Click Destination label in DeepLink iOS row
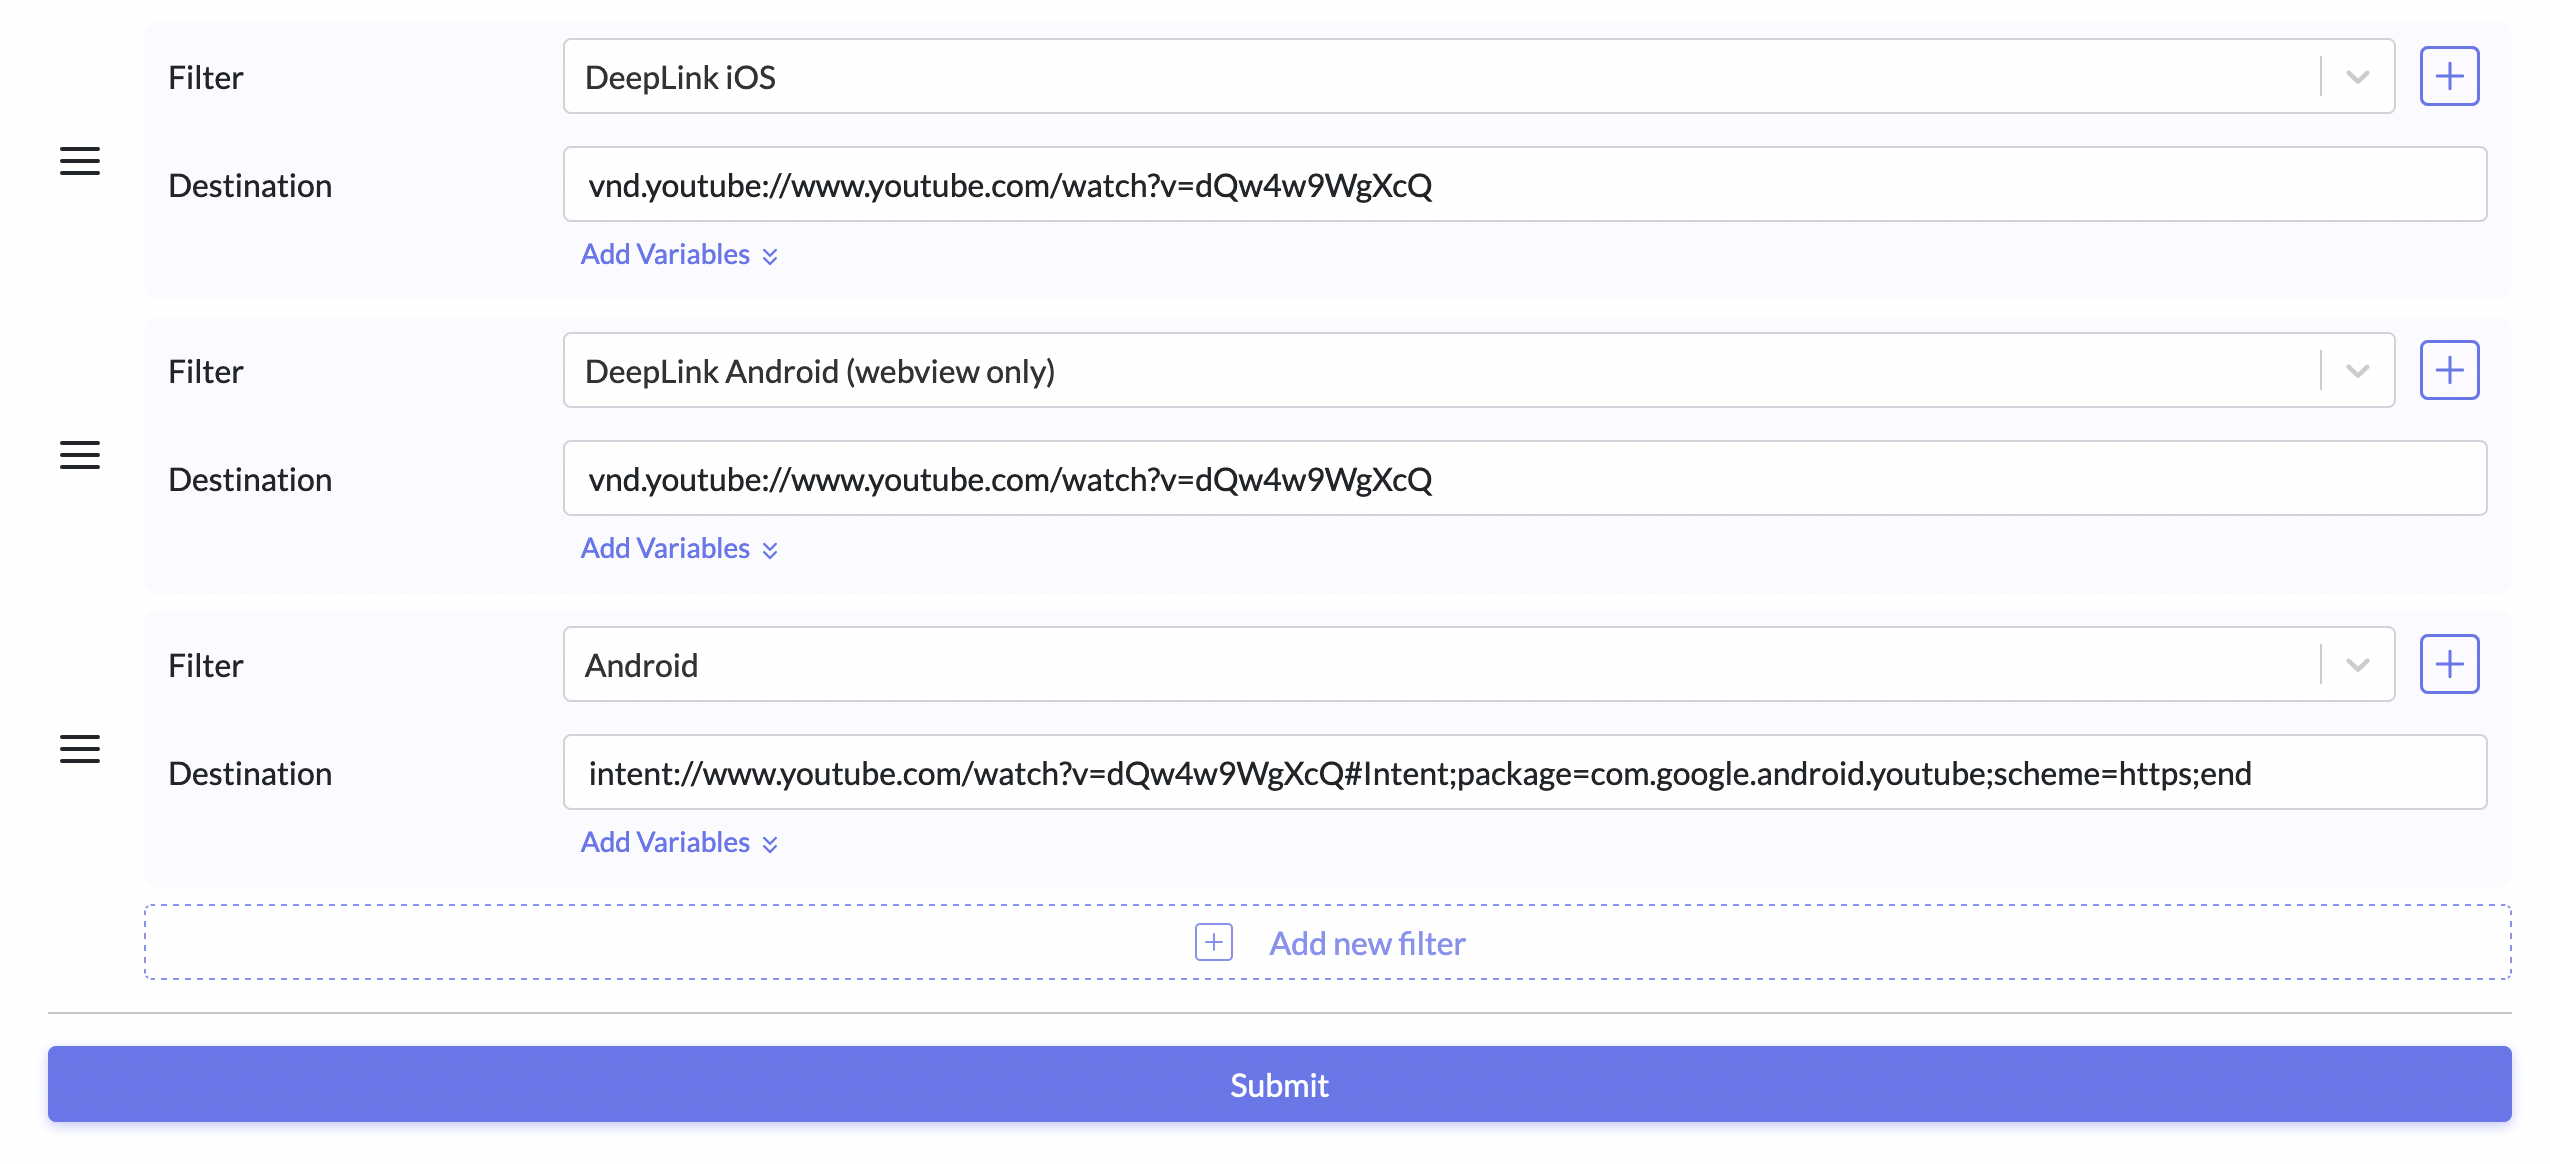This screenshot has height=1164, width=2550. [x=250, y=185]
